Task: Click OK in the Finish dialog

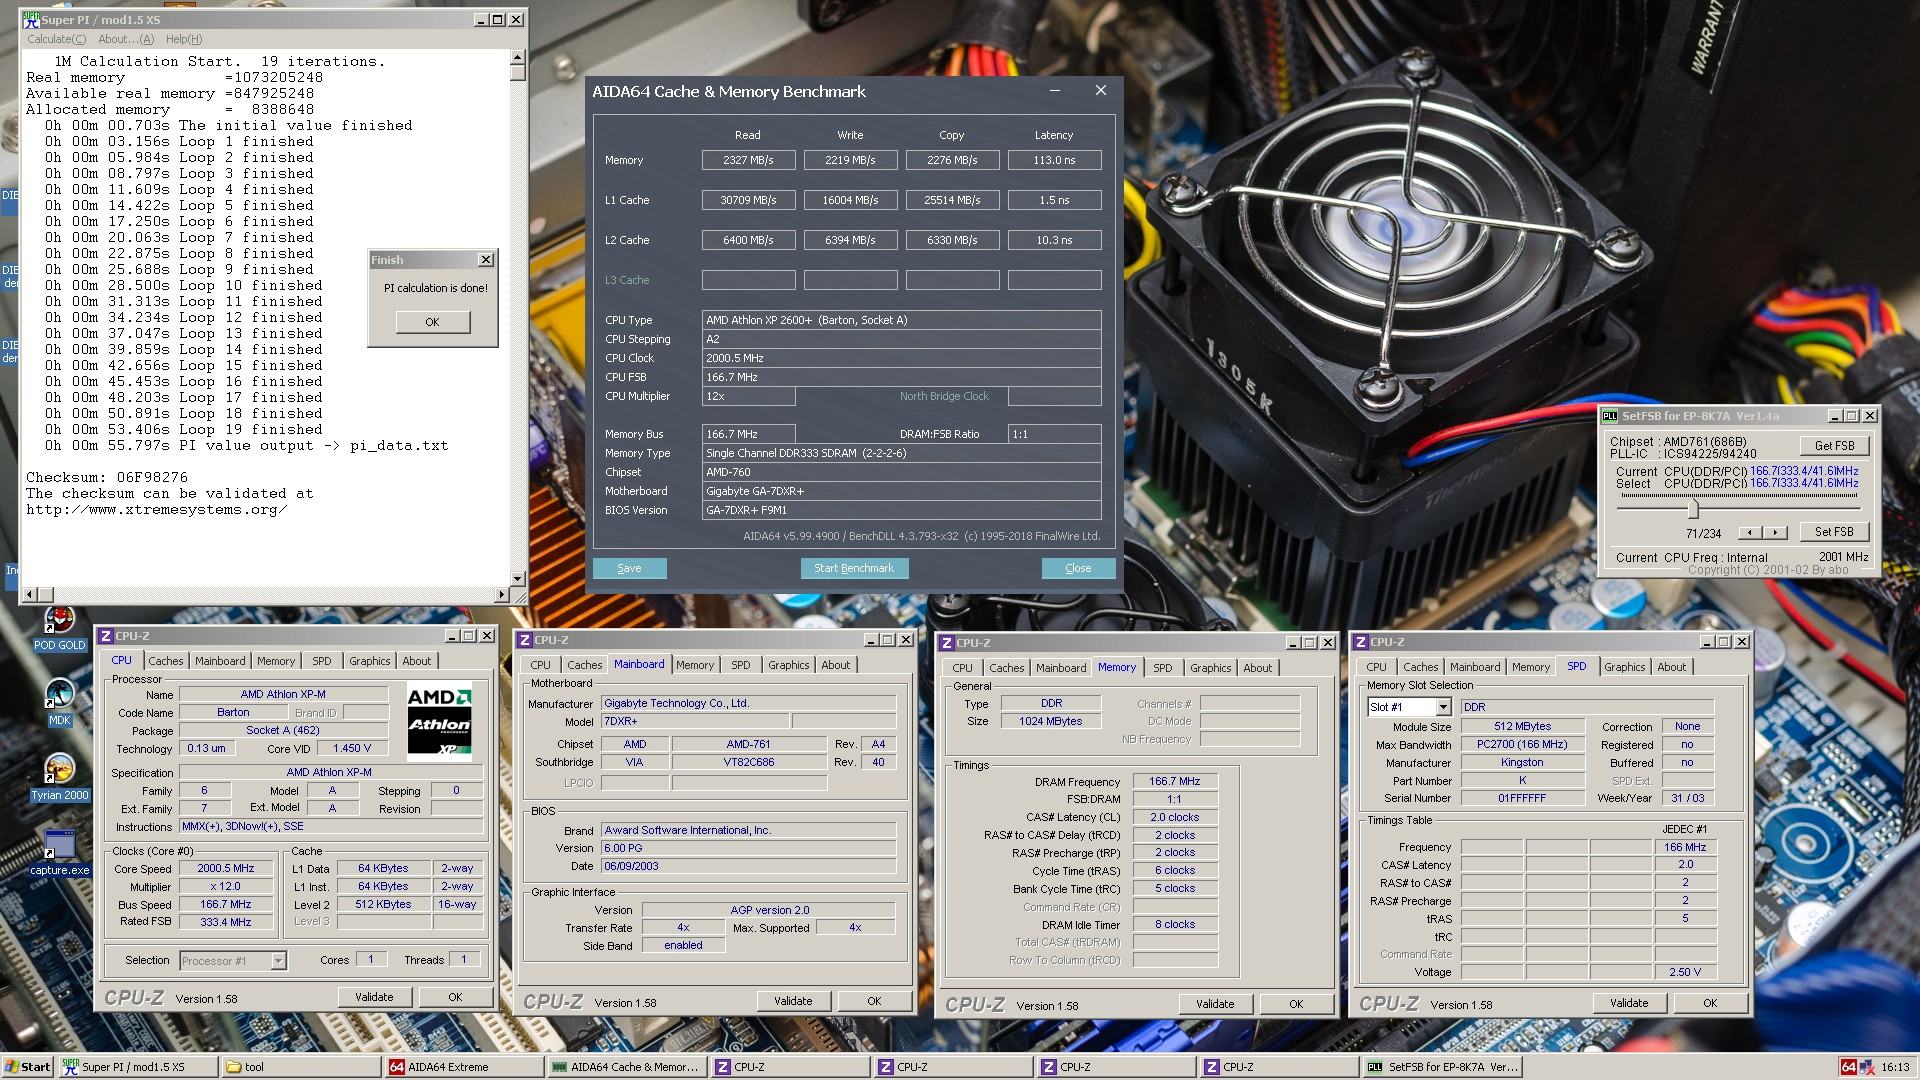Action: coord(432,322)
